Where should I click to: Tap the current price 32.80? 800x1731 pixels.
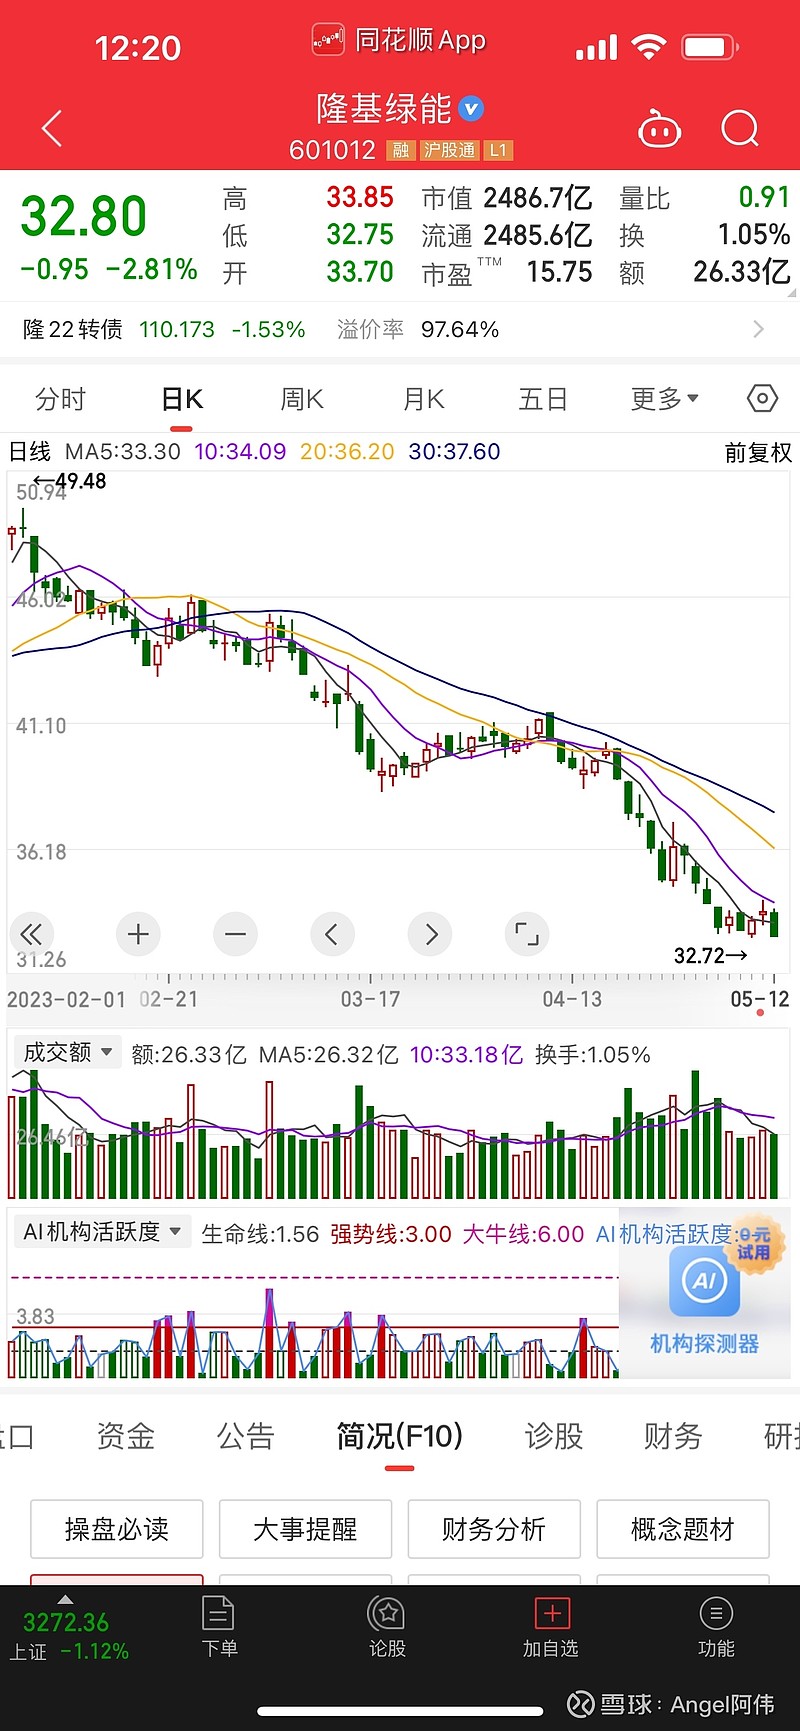(x=84, y=216)
